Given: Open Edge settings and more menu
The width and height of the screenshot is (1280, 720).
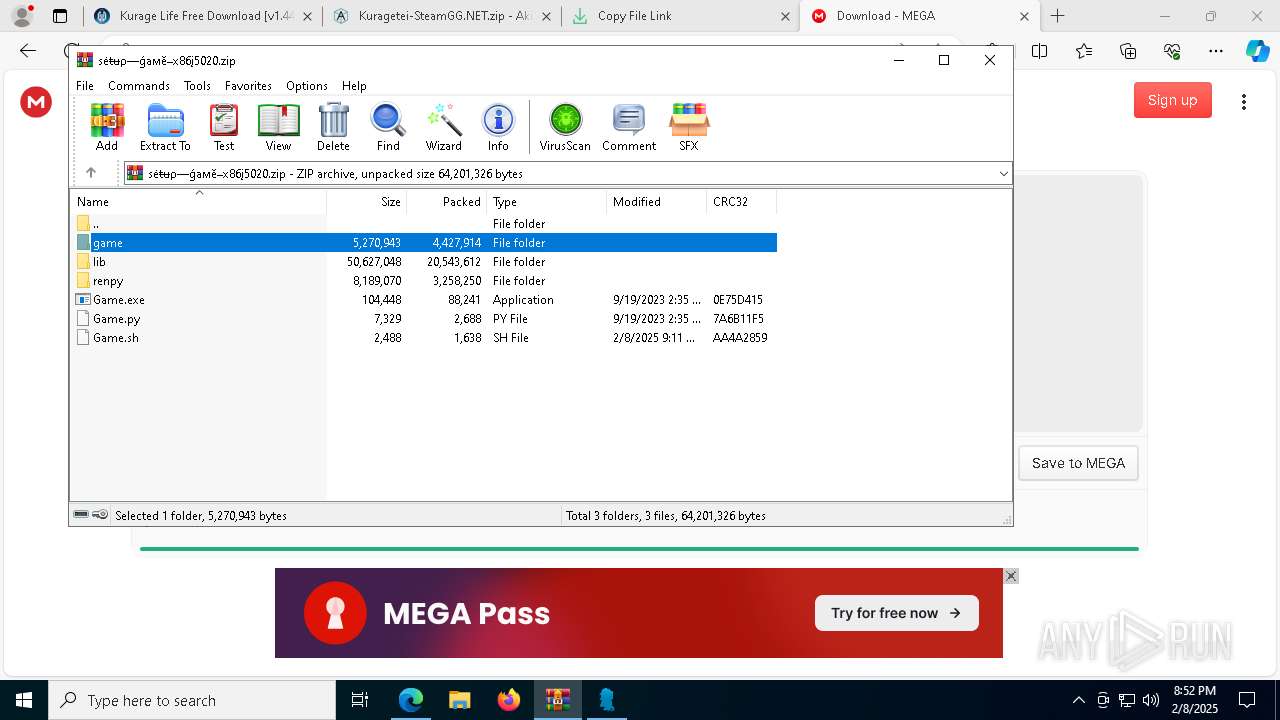Looking at the screenshot, I should point(1216,51).
